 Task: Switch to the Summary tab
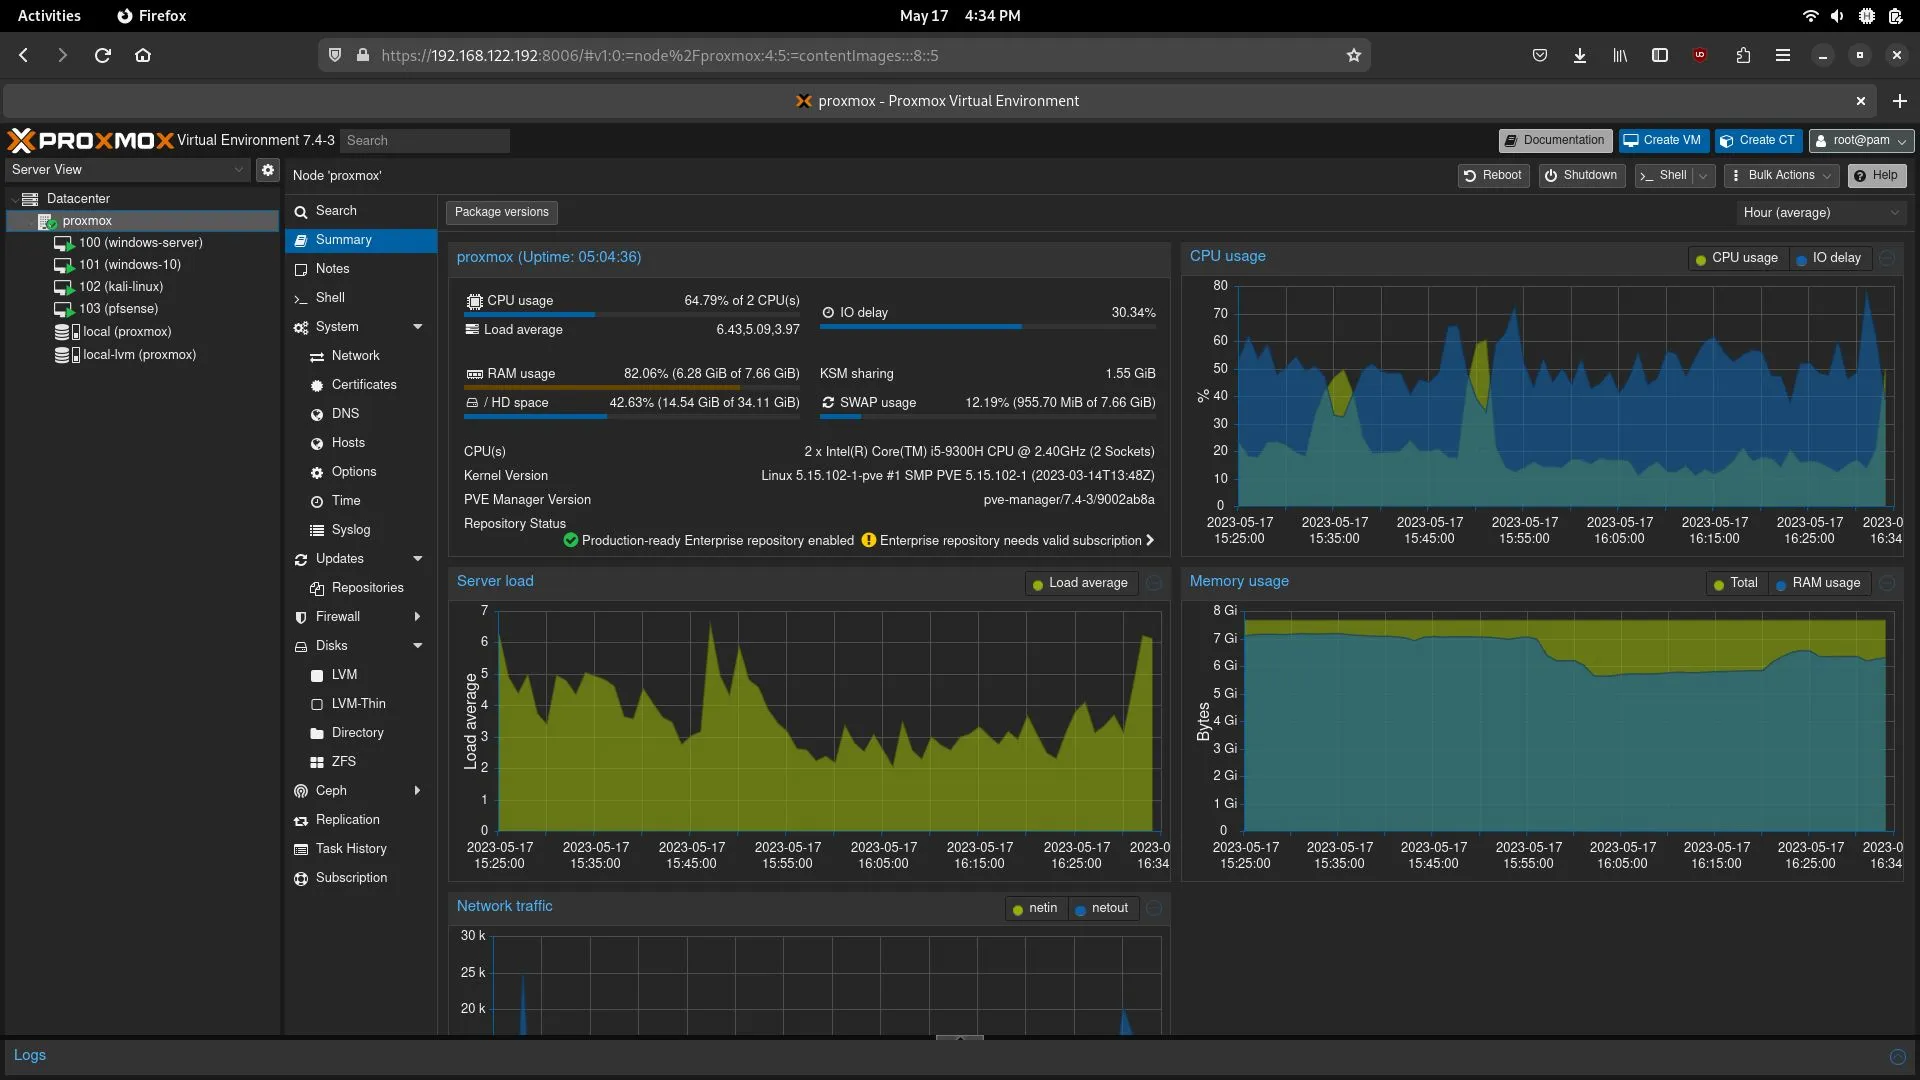(x=342, y=239)
